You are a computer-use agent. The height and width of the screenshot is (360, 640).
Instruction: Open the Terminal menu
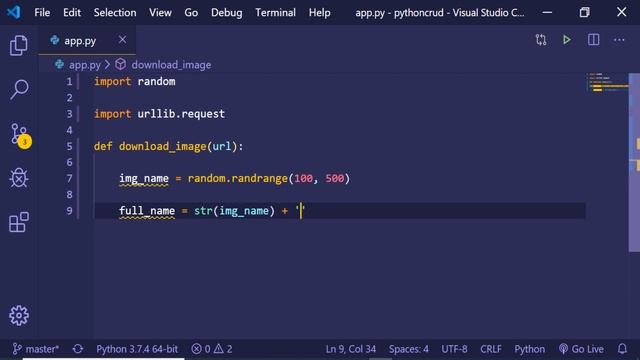point(276,13)
